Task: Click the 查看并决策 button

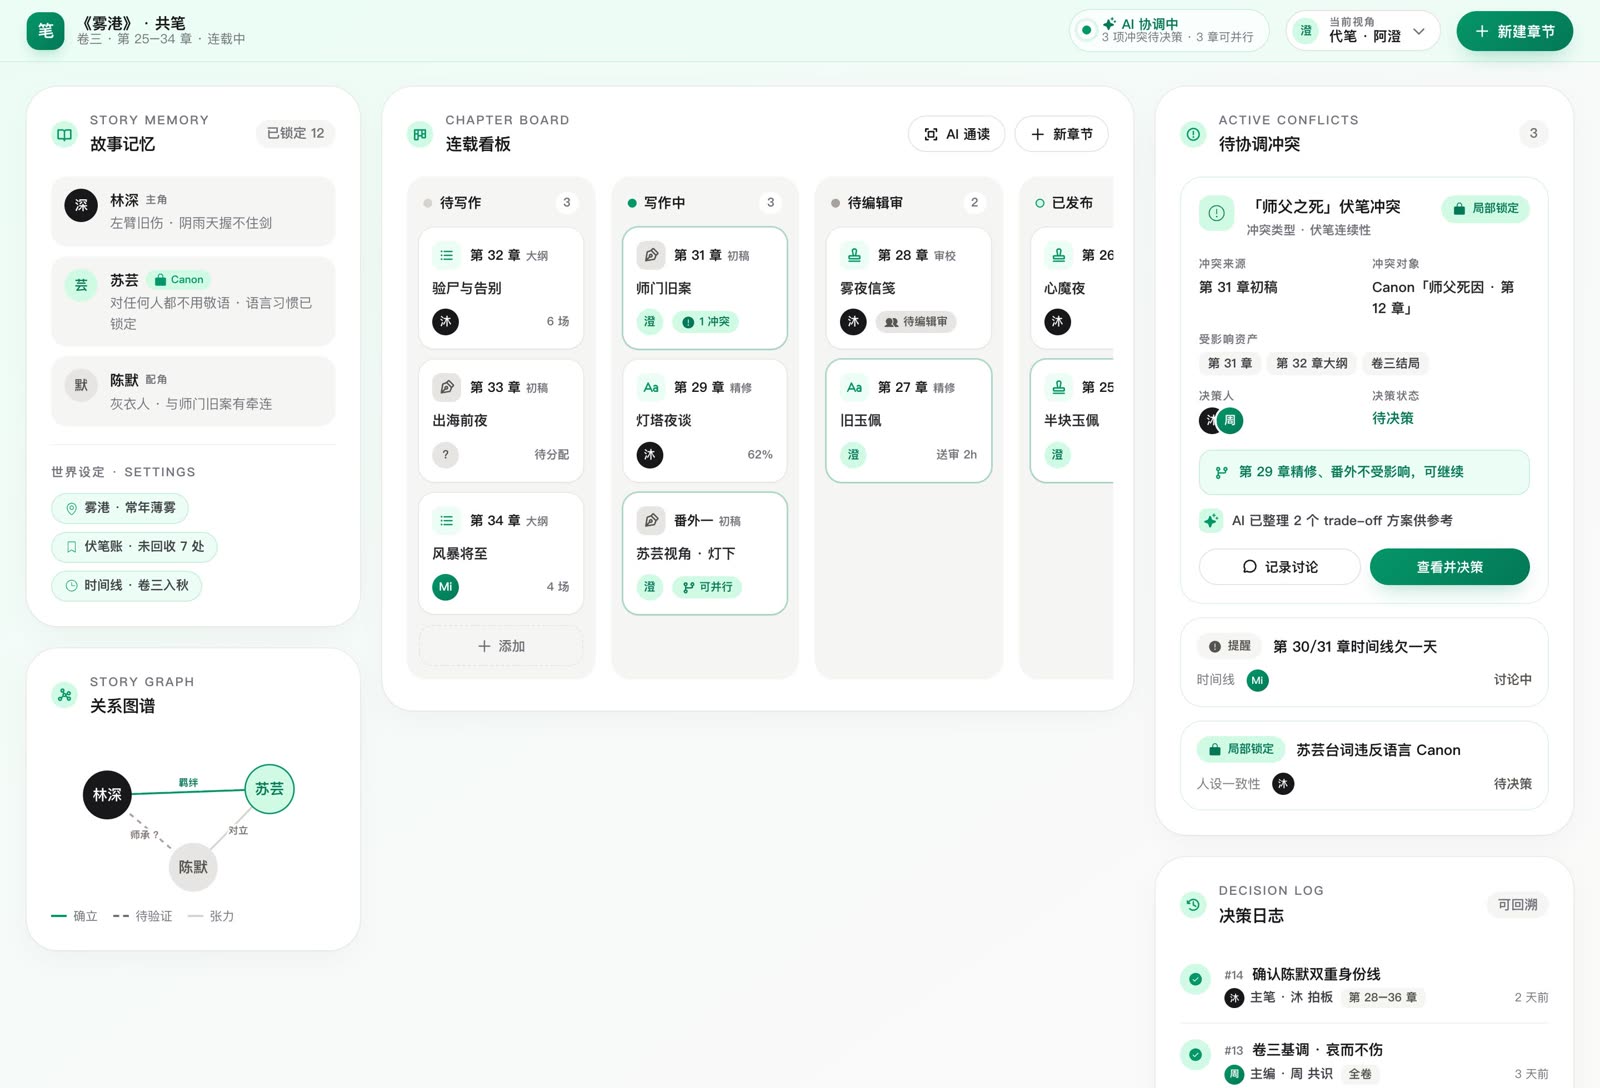Action: point(1449,567)
